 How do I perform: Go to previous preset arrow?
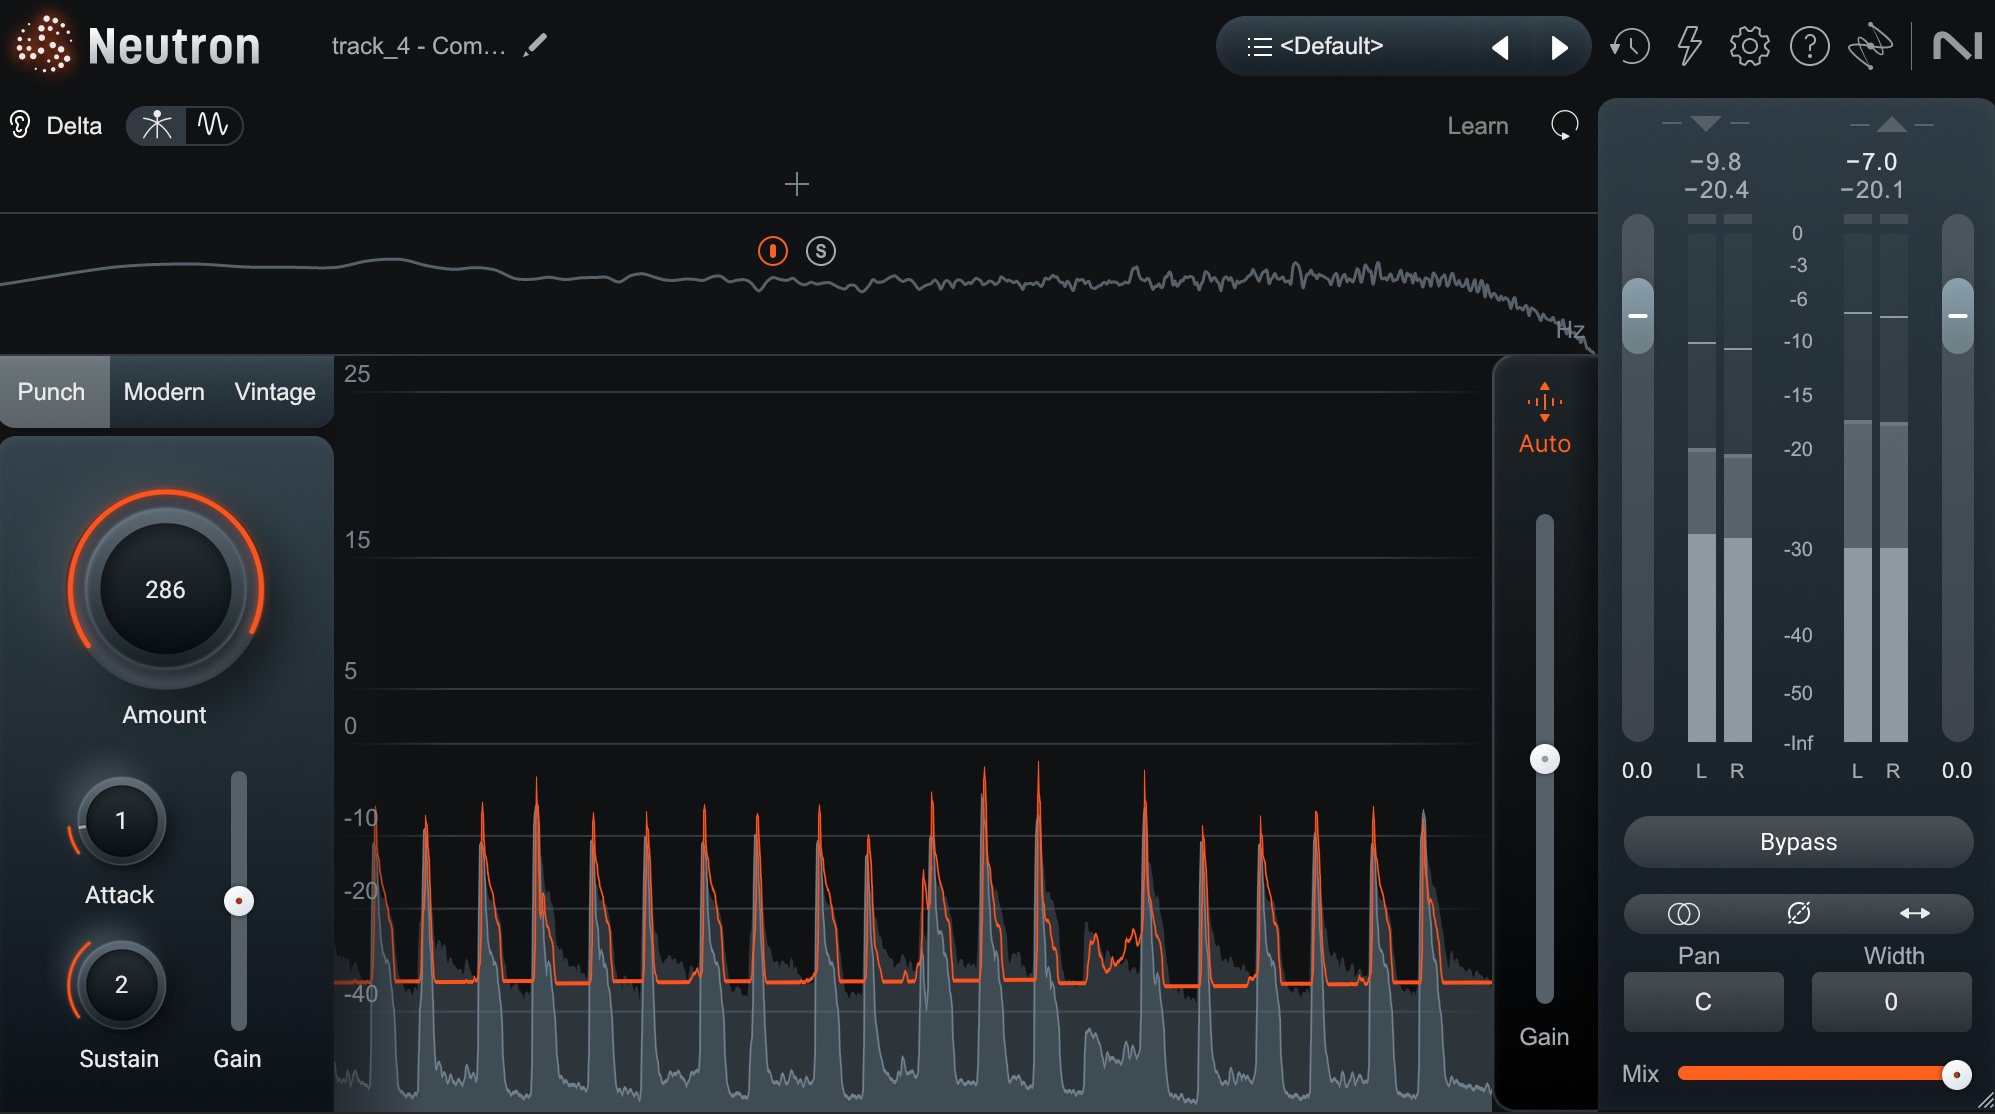click(x=1499, y=47)
